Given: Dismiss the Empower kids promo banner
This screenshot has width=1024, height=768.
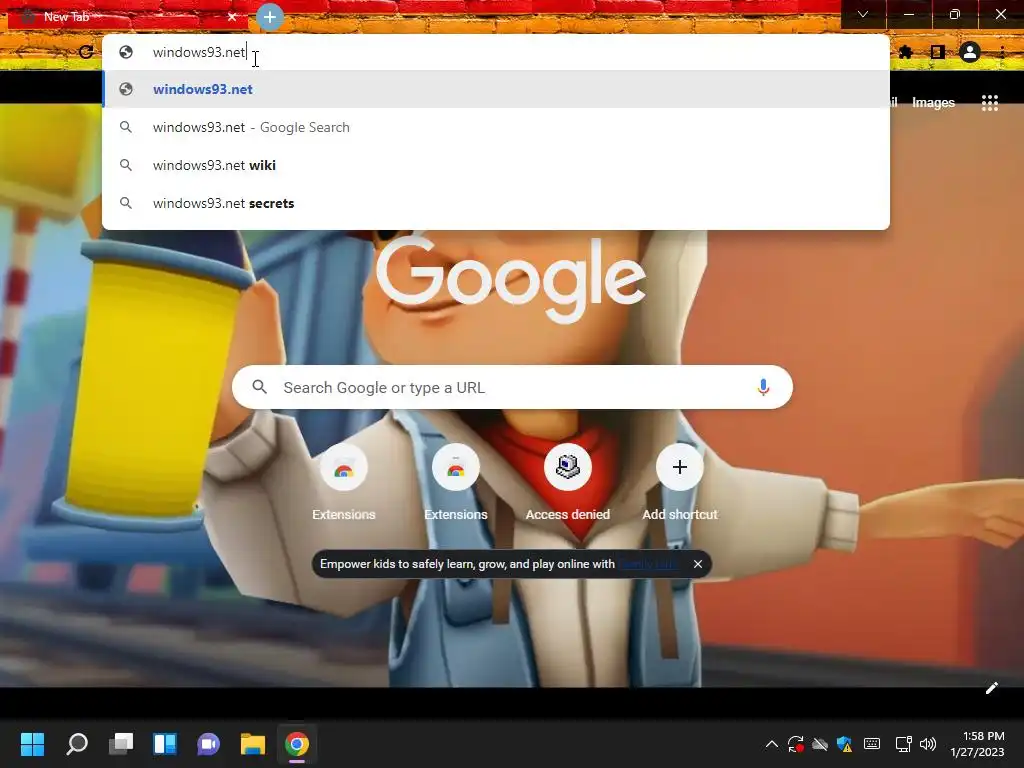Looking at the screenshot, I should coord(697,564).
